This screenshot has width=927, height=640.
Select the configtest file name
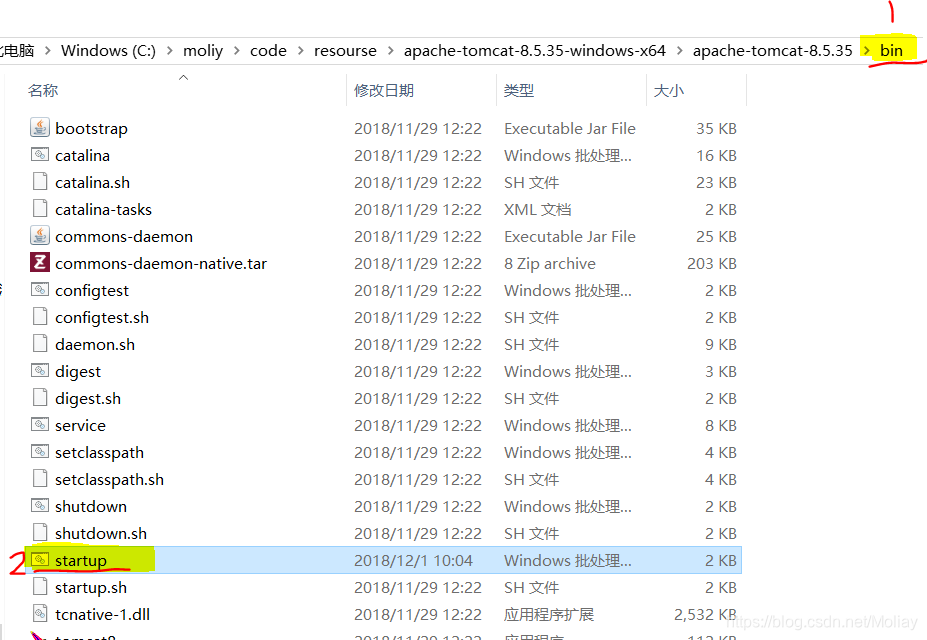92,290
